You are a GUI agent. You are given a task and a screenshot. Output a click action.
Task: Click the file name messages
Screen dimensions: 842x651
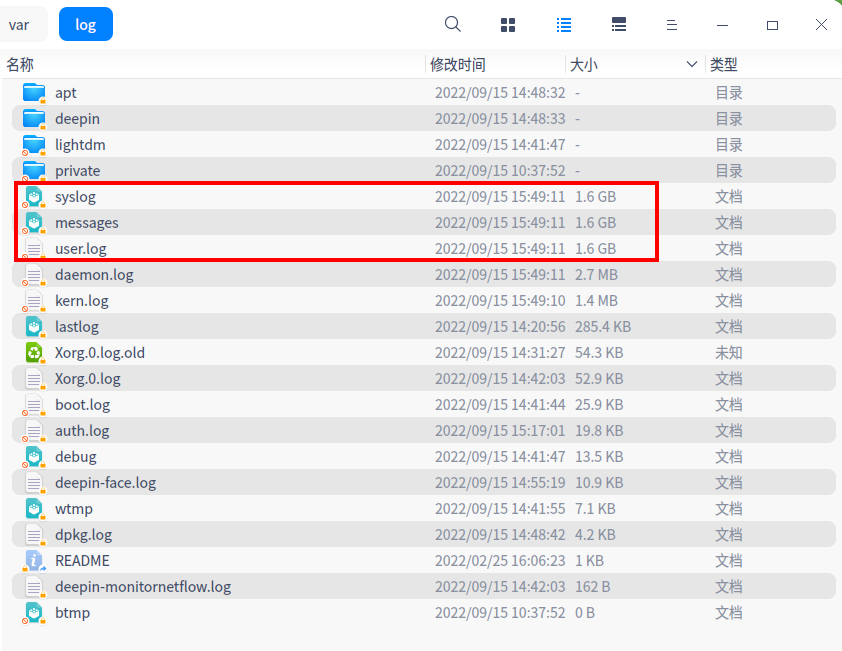(86, 223)
